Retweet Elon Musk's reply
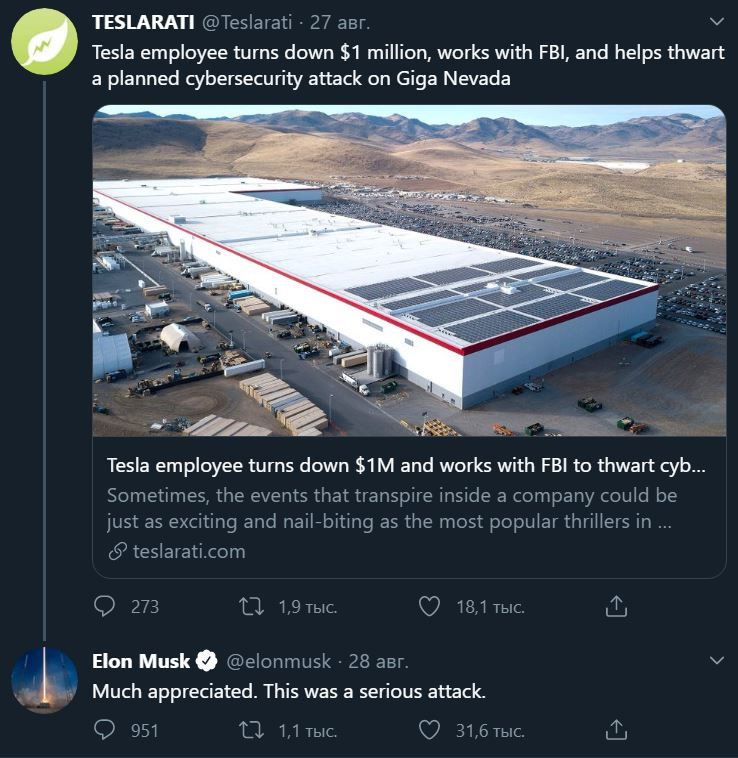Viewport: 738px width, 758px height. pyautogui.click(x=253, y=730)
